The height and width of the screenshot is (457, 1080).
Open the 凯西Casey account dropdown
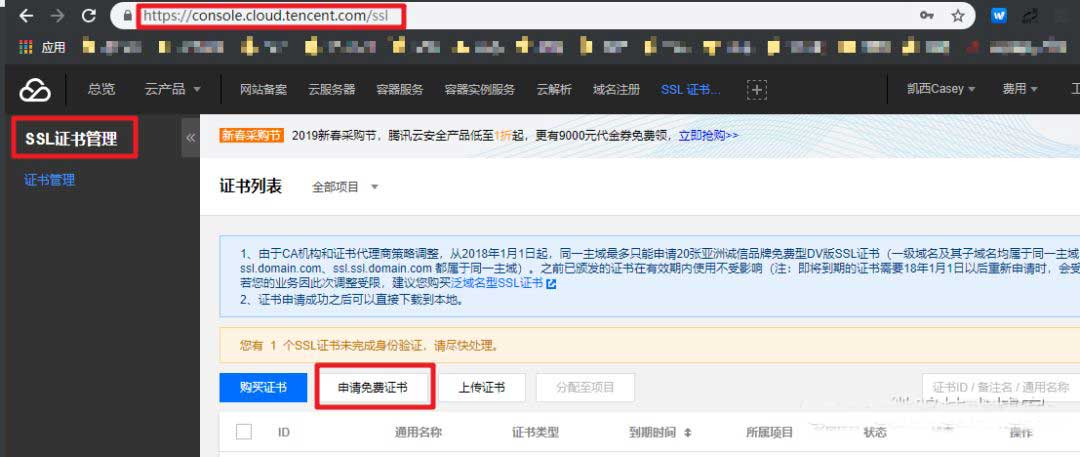[x=941, y=89]
